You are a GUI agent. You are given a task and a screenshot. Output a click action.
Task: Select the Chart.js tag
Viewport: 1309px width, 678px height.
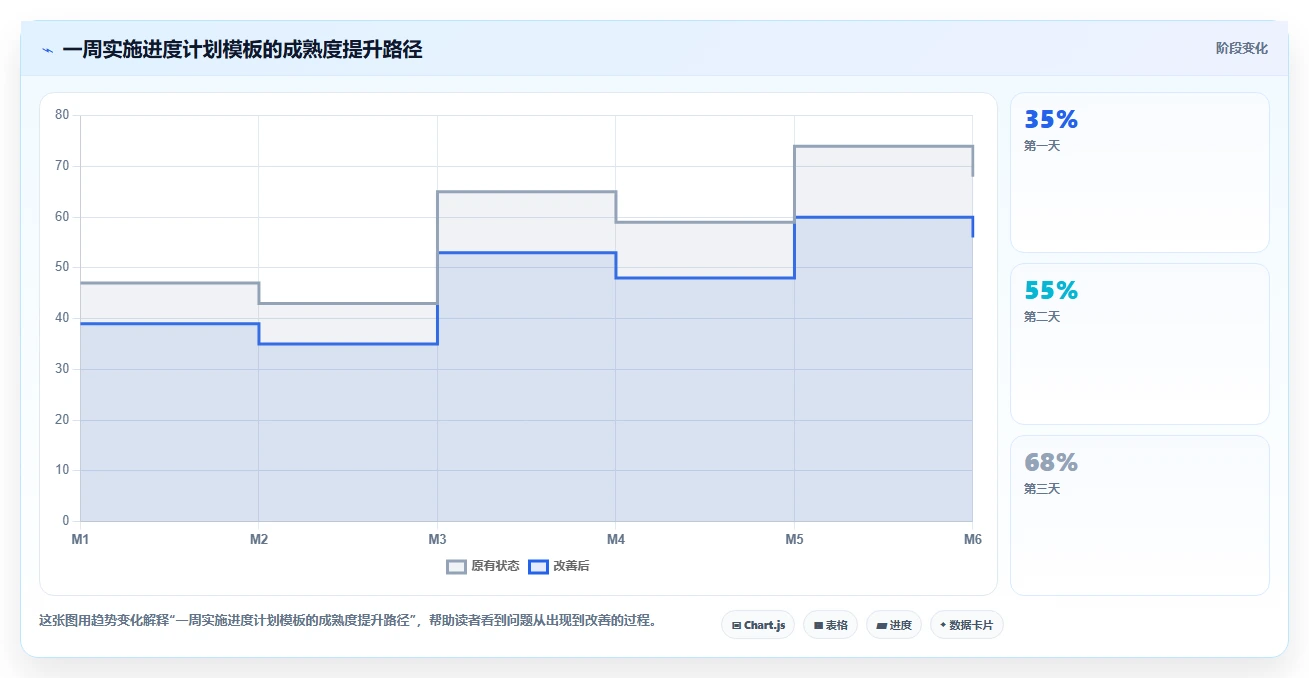click(758, 625)
